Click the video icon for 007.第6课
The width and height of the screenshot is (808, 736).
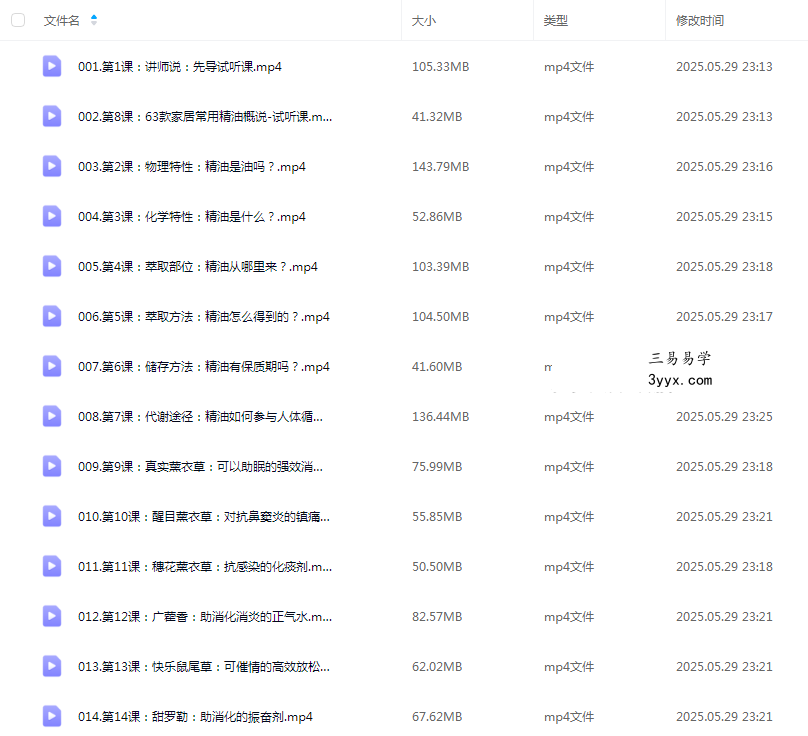click(52, 366)
